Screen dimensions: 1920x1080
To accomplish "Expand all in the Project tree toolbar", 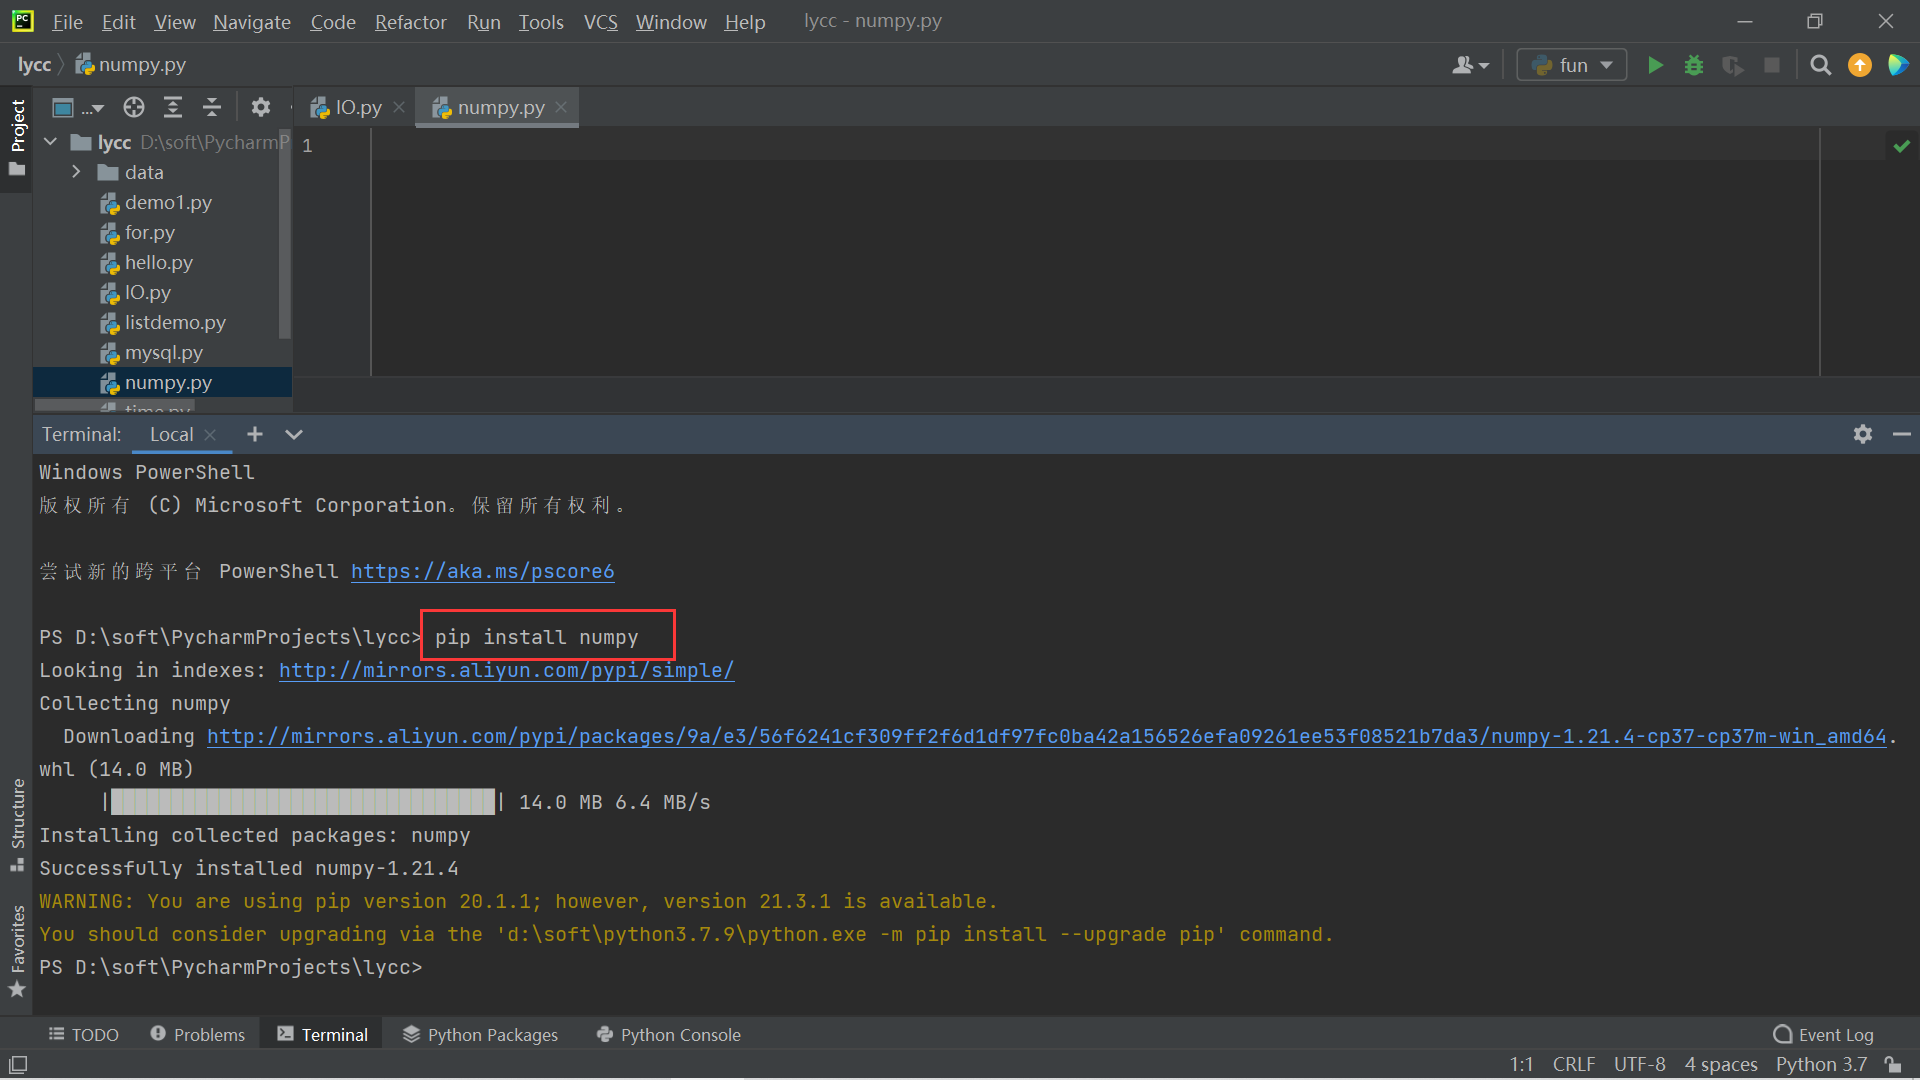I will 173,107.
